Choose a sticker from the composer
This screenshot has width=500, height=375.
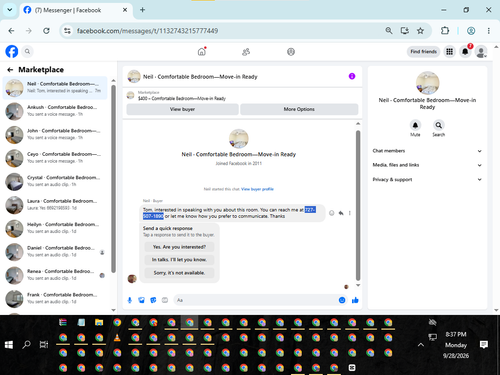coord(153,300)
